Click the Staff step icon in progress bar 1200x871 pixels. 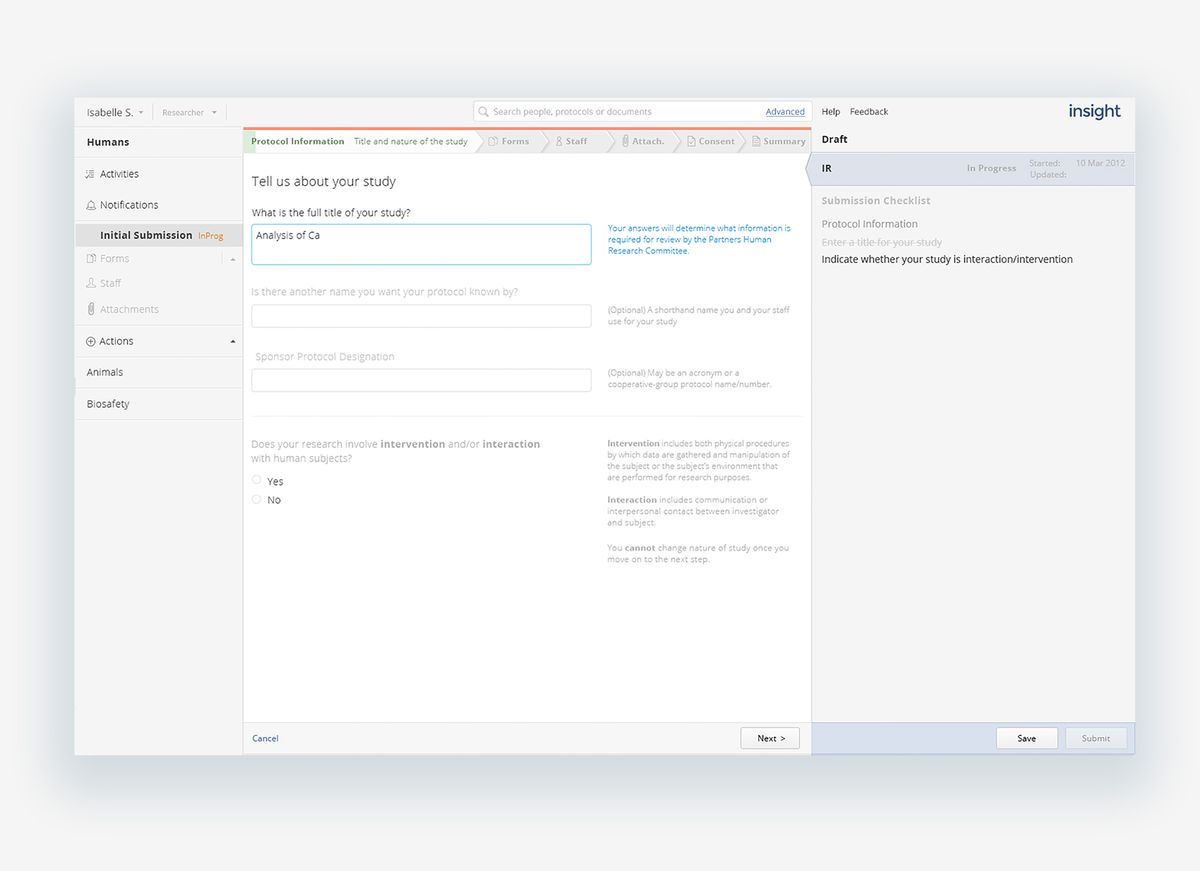[559, 142]
